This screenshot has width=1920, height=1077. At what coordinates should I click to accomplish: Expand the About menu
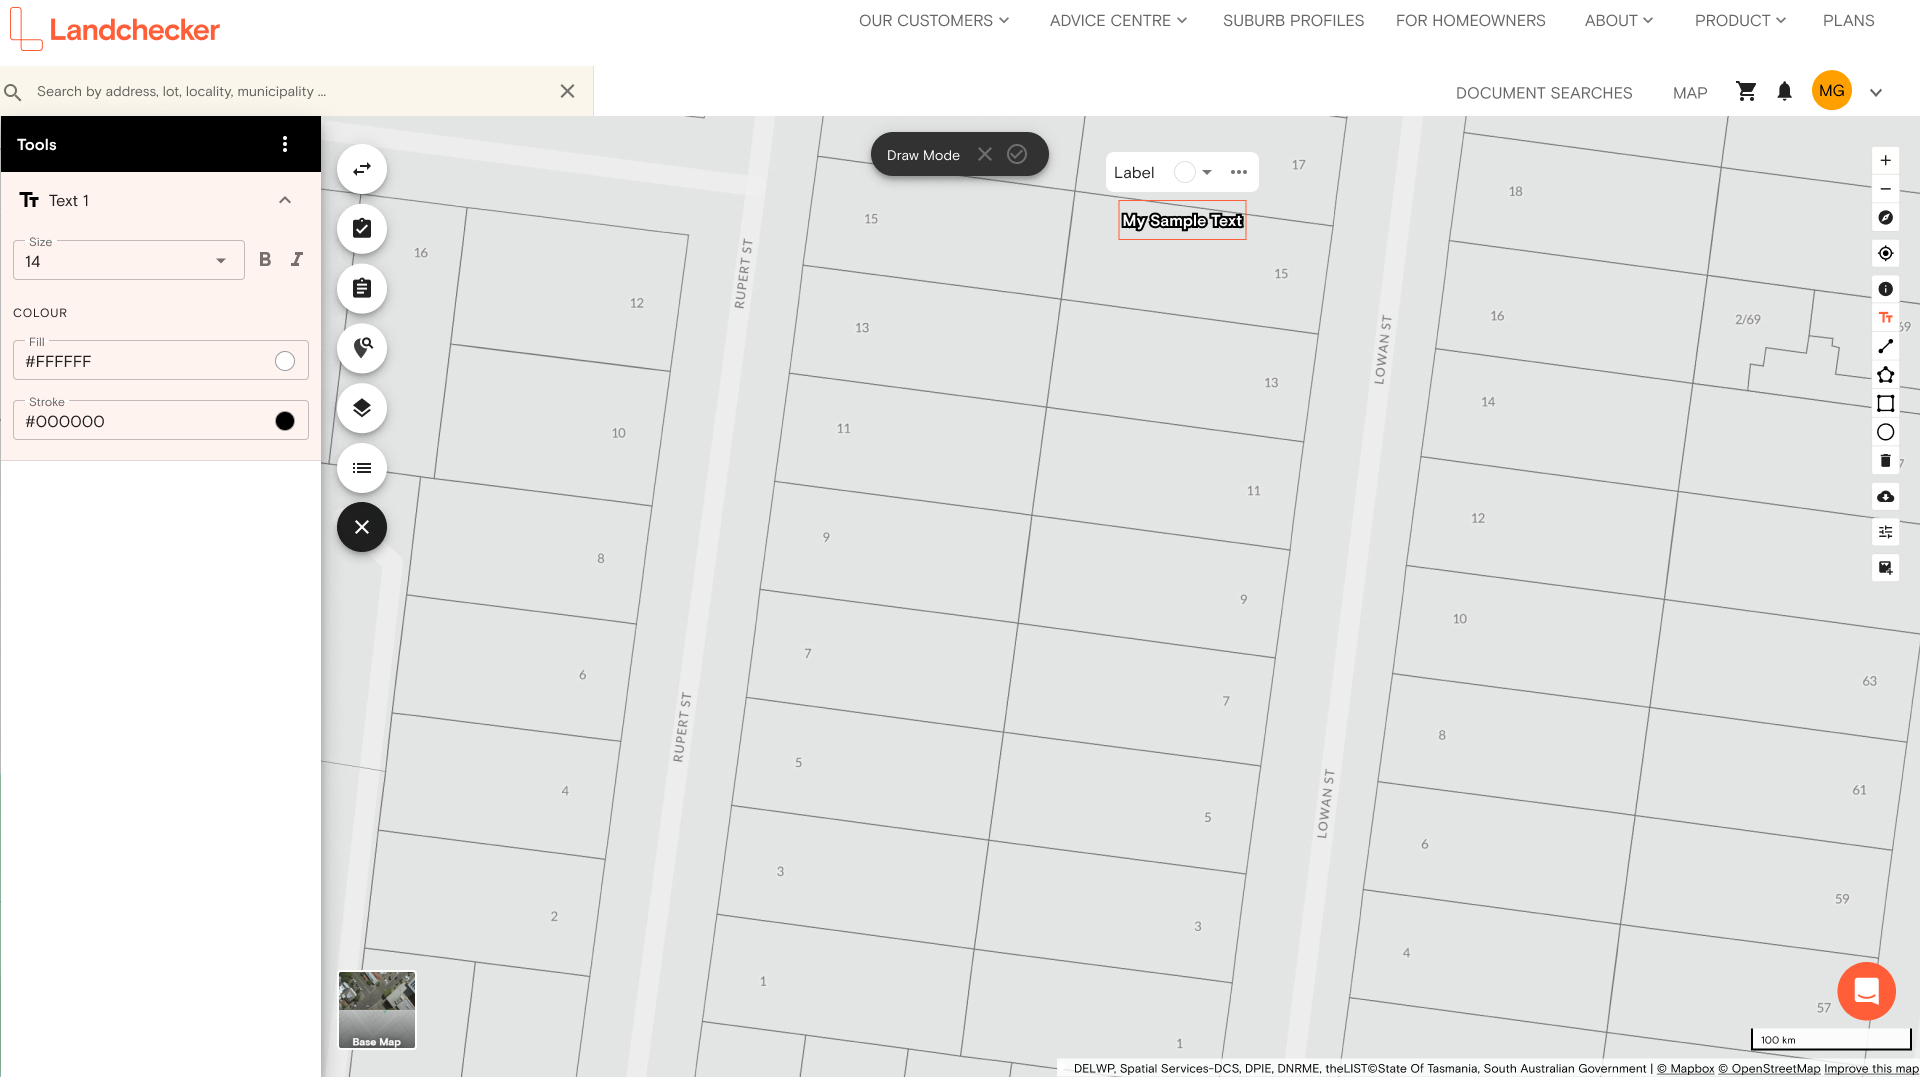tap(1619, 20)
